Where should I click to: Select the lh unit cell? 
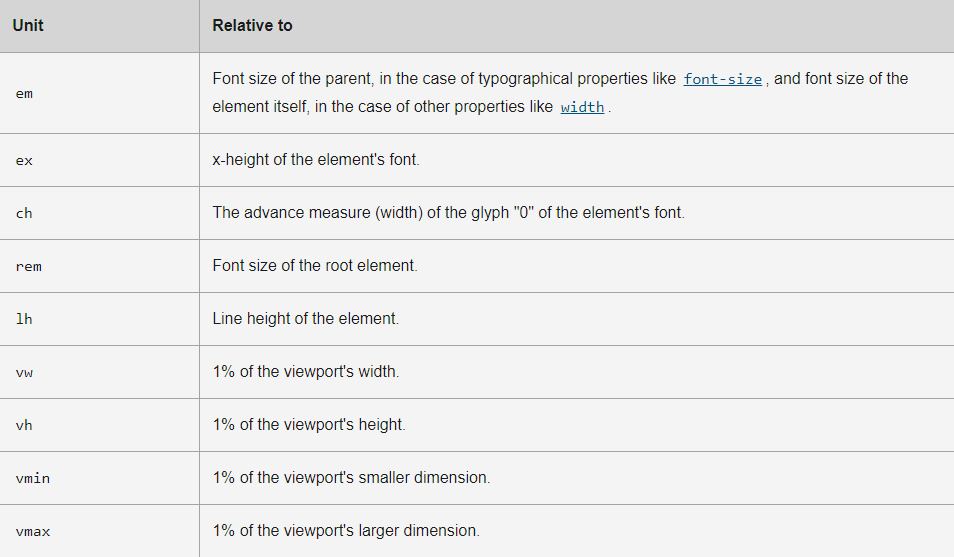(99, 319)
